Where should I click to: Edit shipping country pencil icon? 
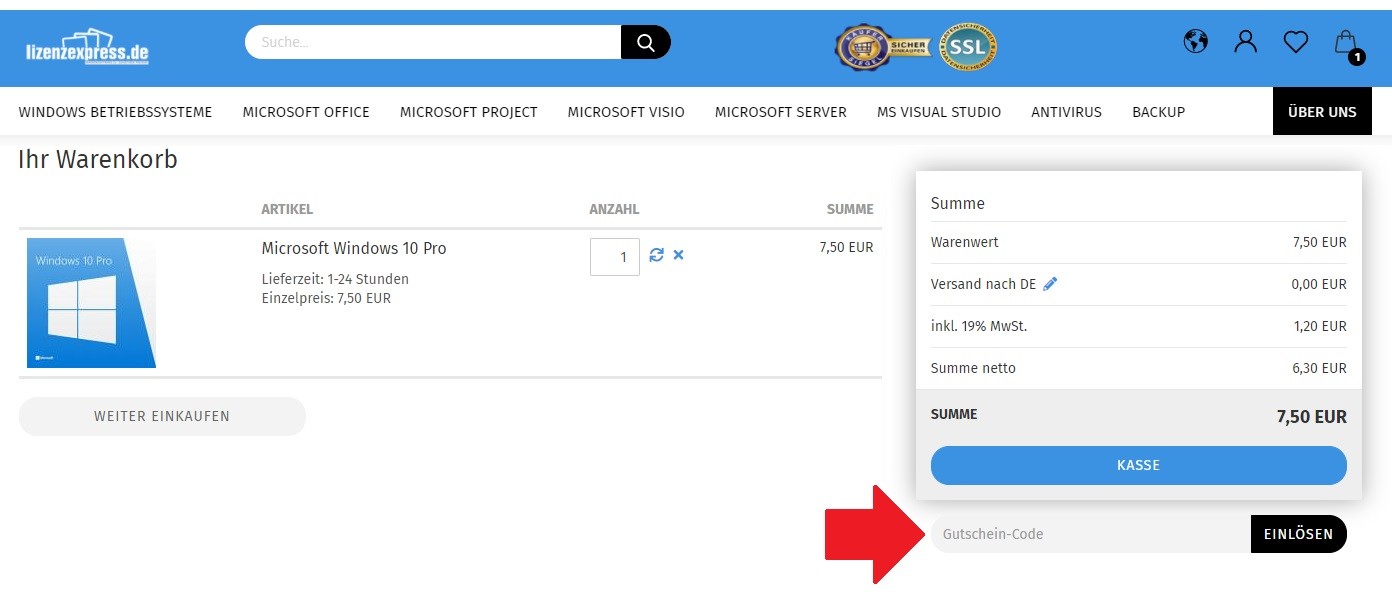(x=1050, y=284)
